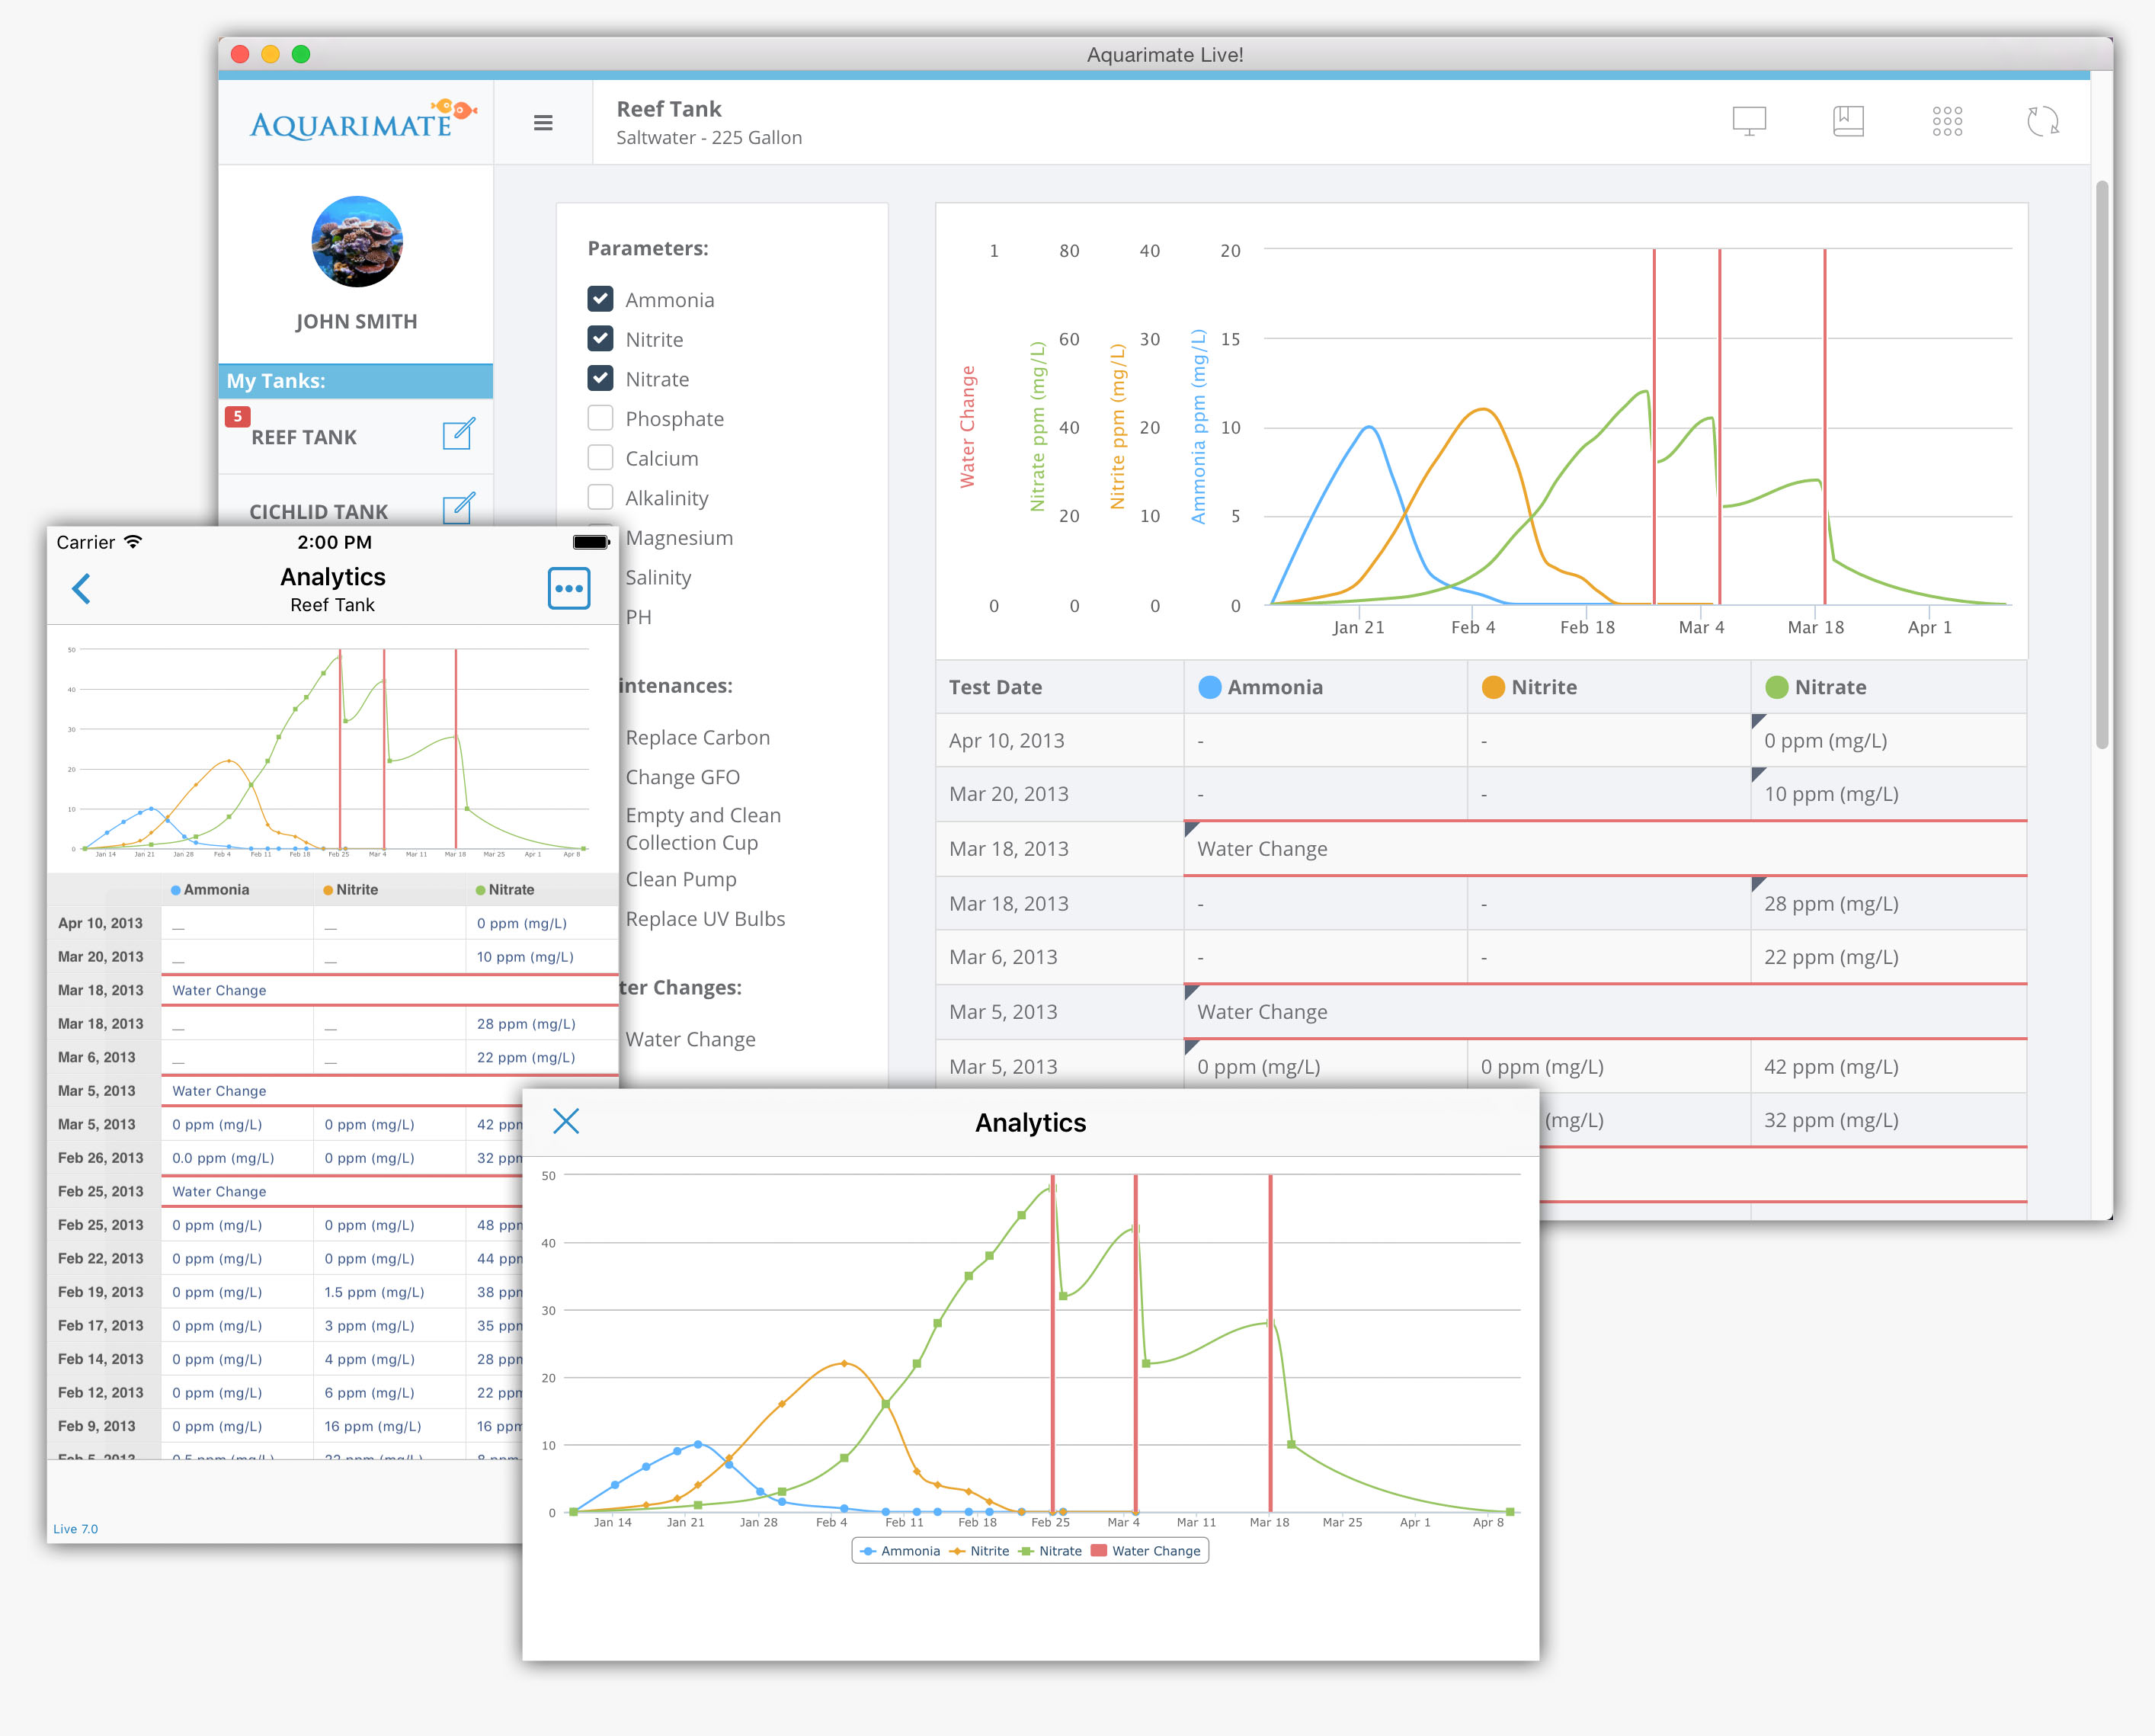Screen dimensions: 2155x1736
Task: Click the note flag on Mar 20, 2013 Nitrate cell
Action: 1759,774
